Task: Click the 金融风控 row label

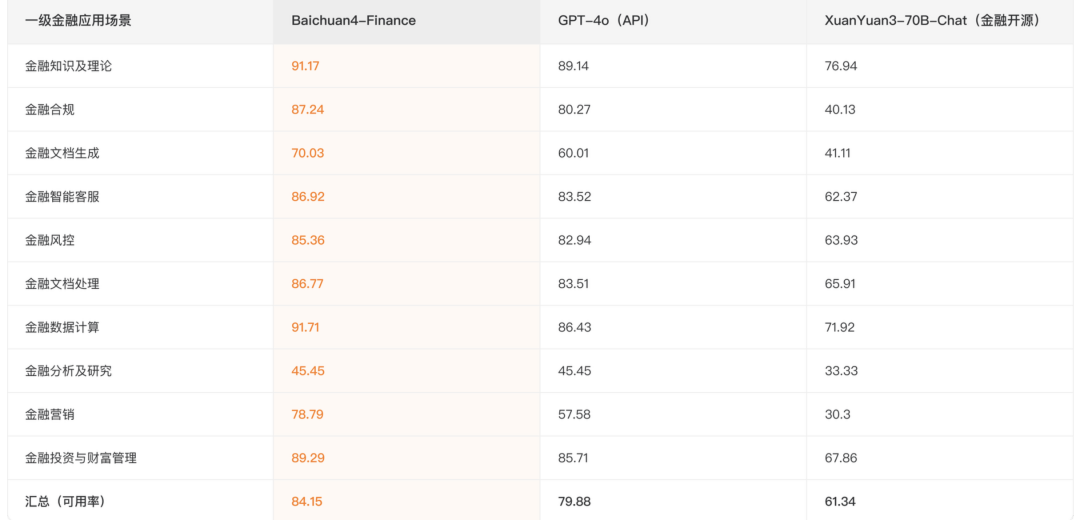Action: [x=50, y=240]
